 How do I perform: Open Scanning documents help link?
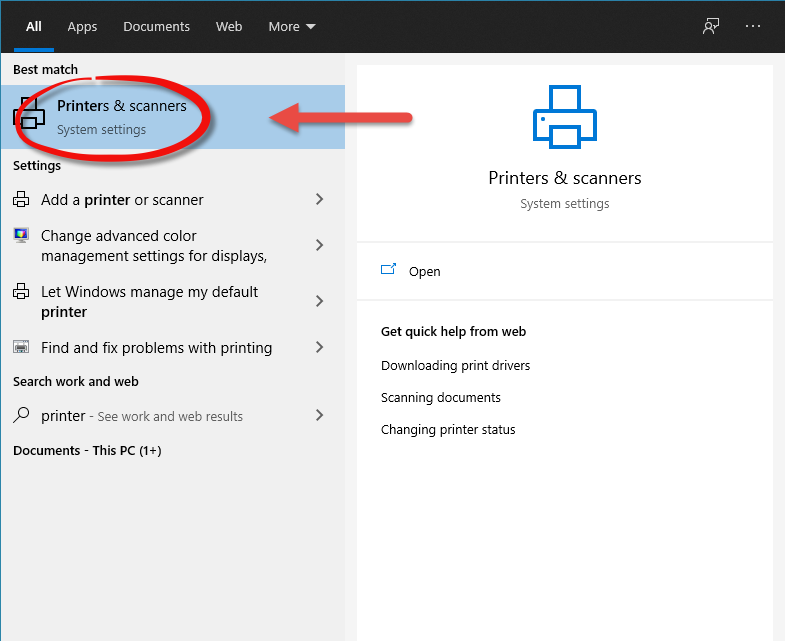pyautogui.click(x=441, y=398)
